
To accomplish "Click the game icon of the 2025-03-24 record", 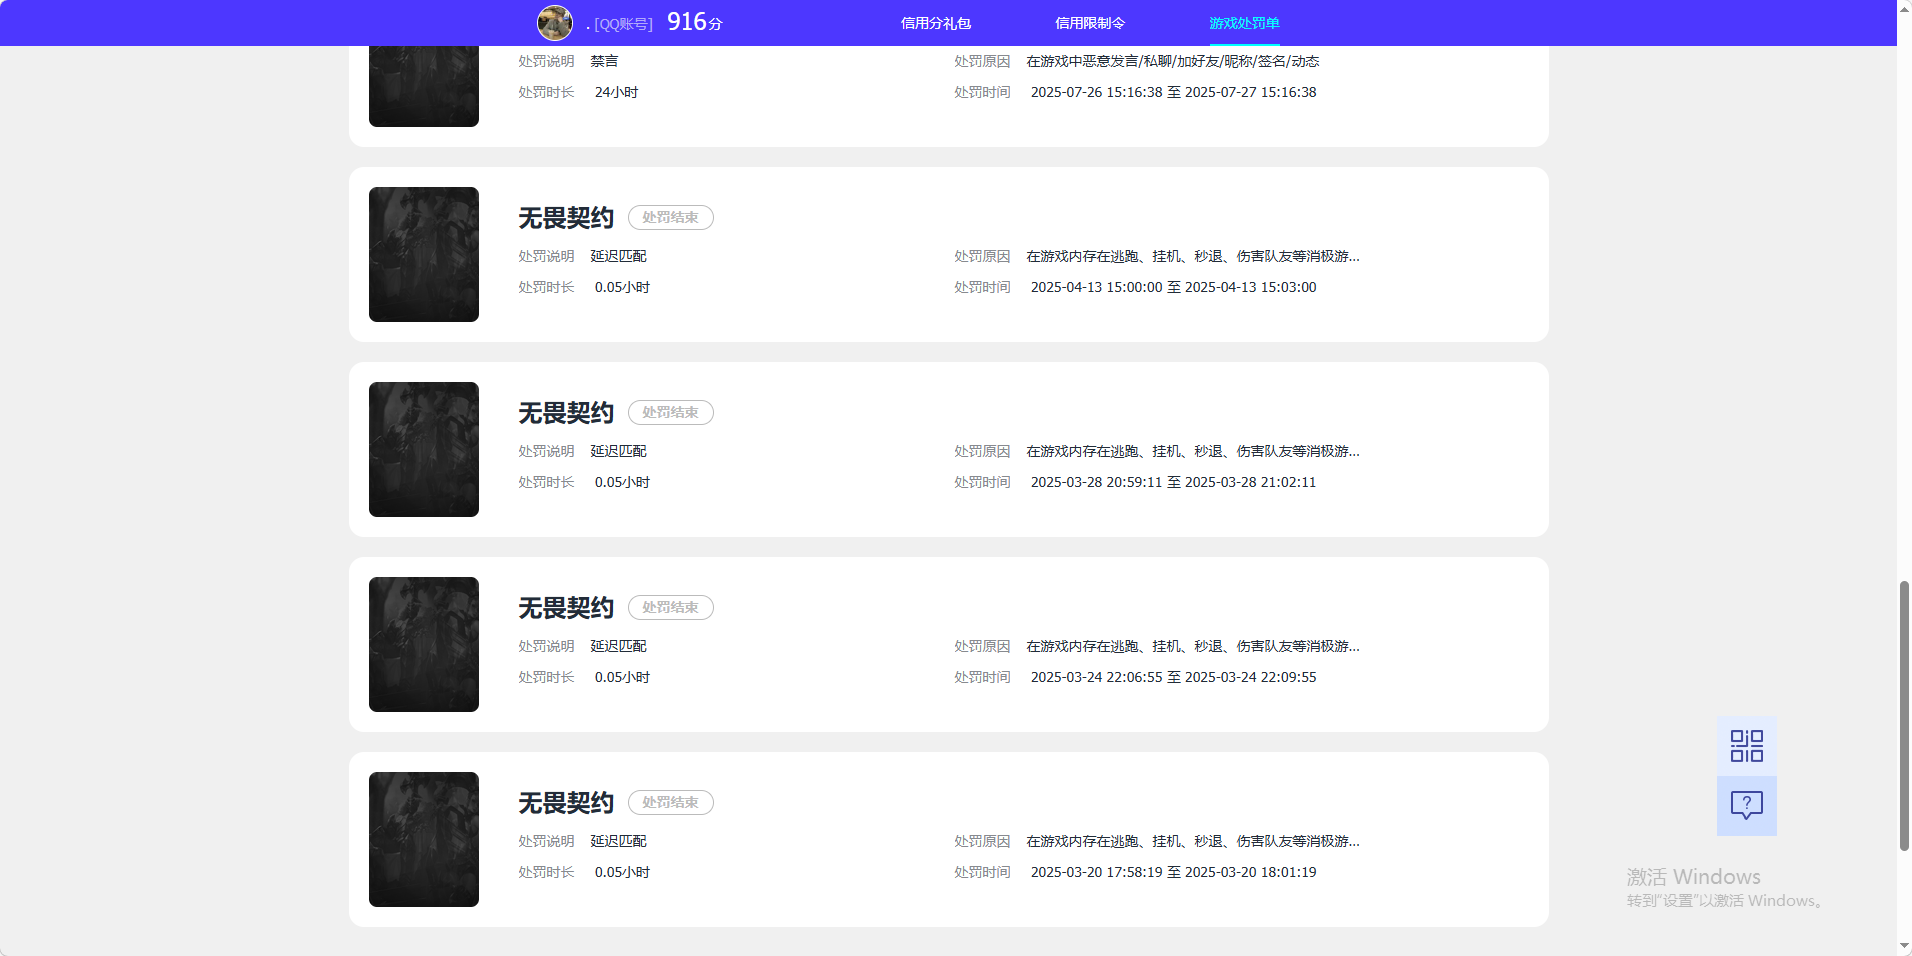I will point(423,644).
